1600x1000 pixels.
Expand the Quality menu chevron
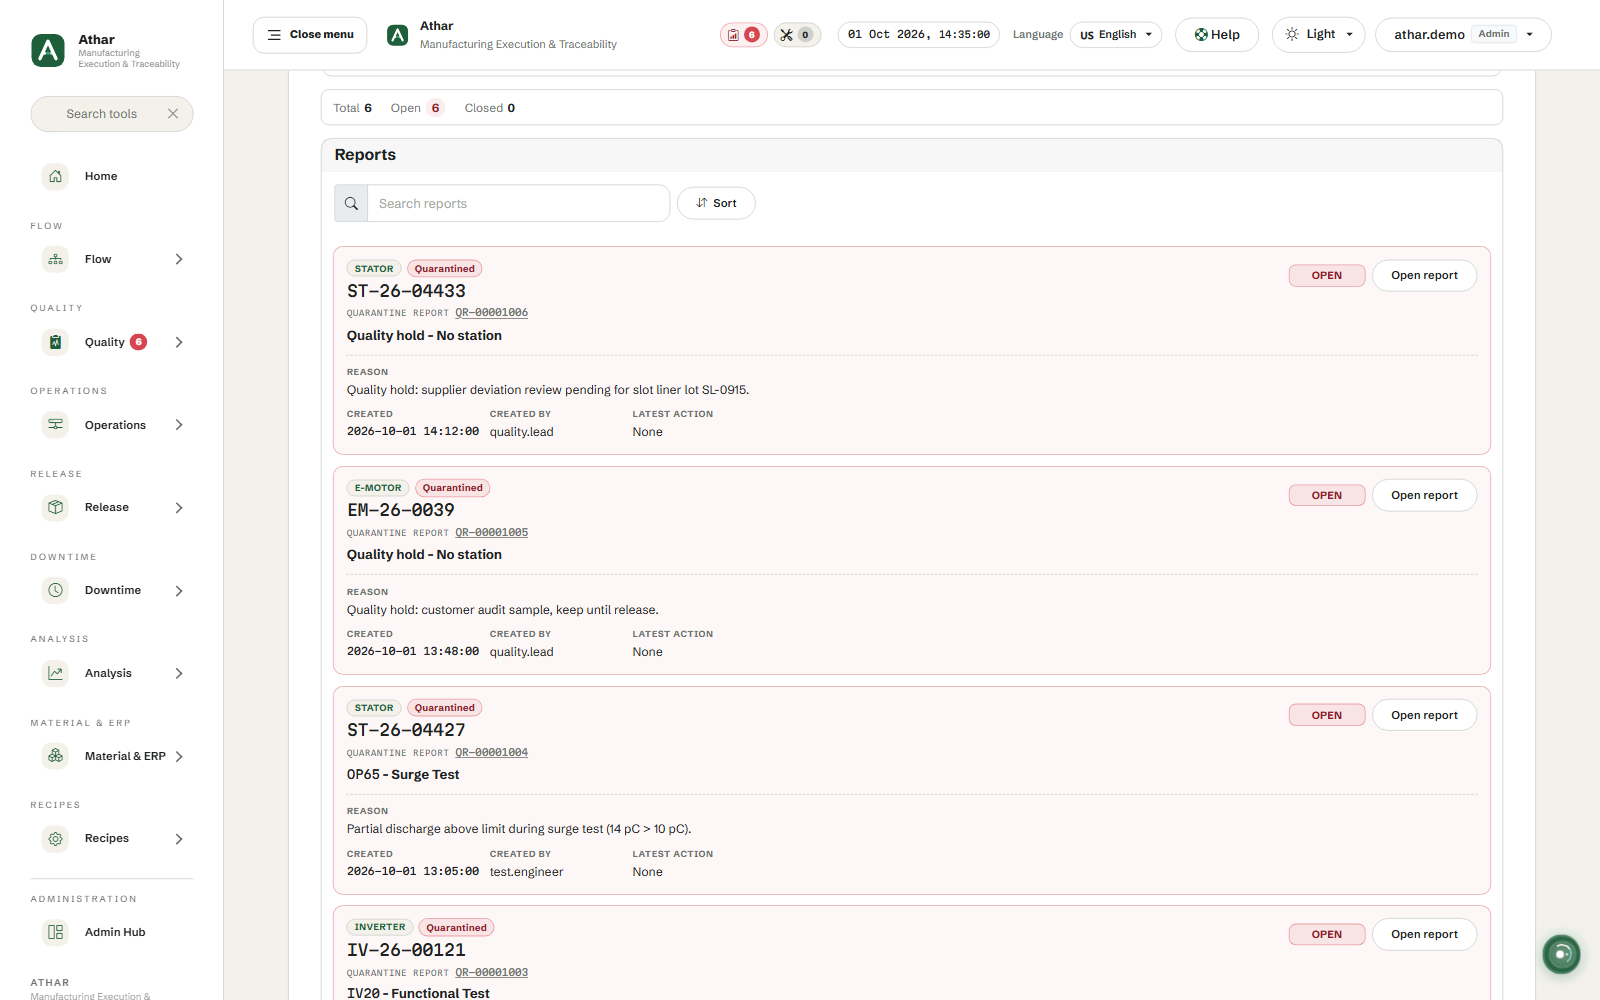pos(179,342)
